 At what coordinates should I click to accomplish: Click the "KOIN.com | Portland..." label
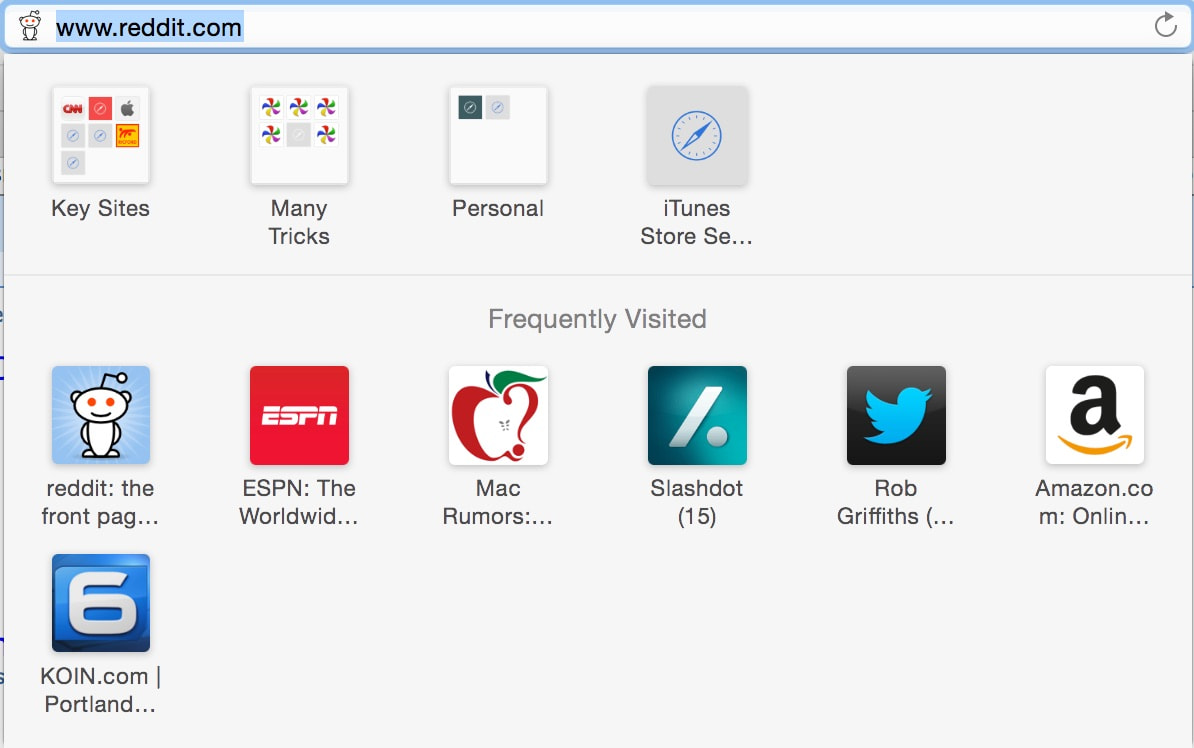point(101,690)
